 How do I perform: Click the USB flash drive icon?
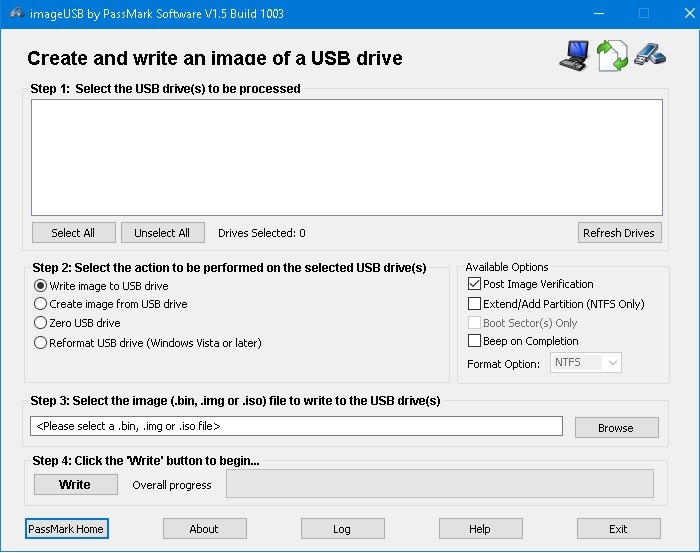point(650,54)
